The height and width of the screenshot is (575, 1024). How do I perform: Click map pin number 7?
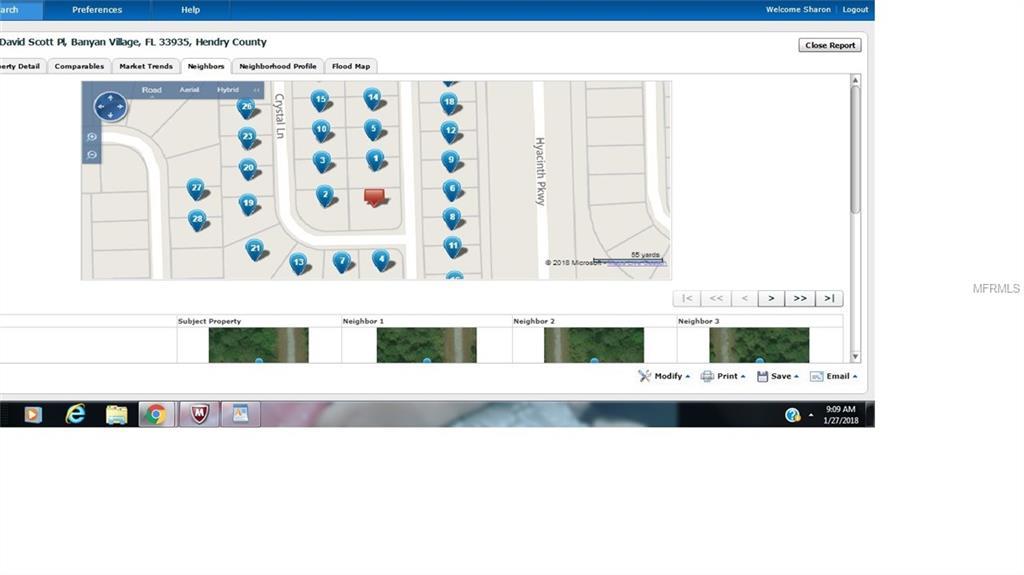click(342, 262)
